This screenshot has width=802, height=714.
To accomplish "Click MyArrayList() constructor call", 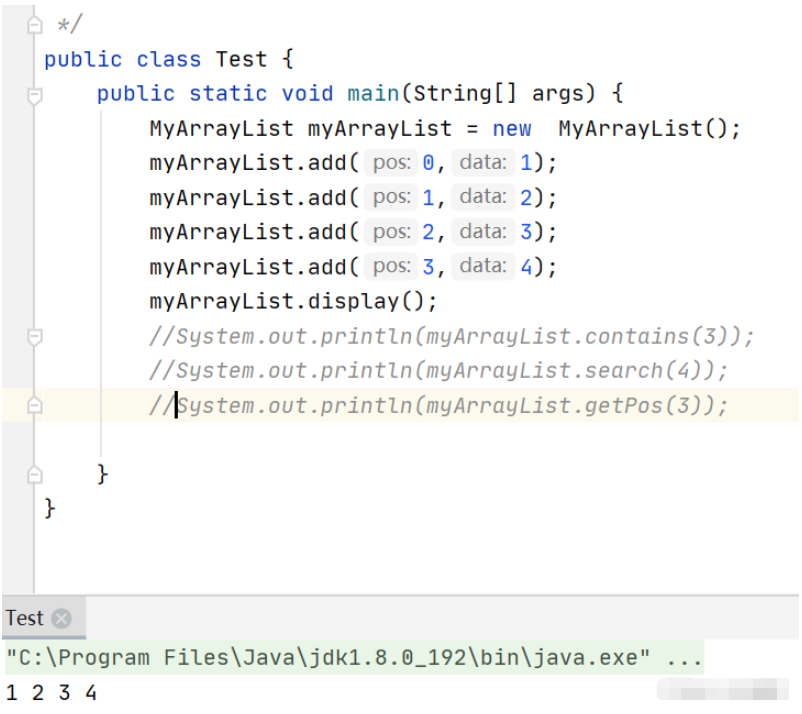I will 642,128.
